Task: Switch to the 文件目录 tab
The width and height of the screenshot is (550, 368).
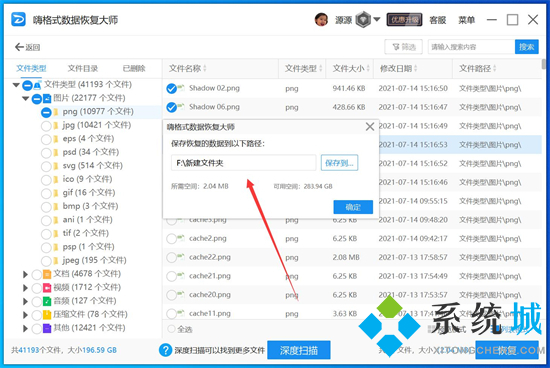Action: (x=83, y=68)
